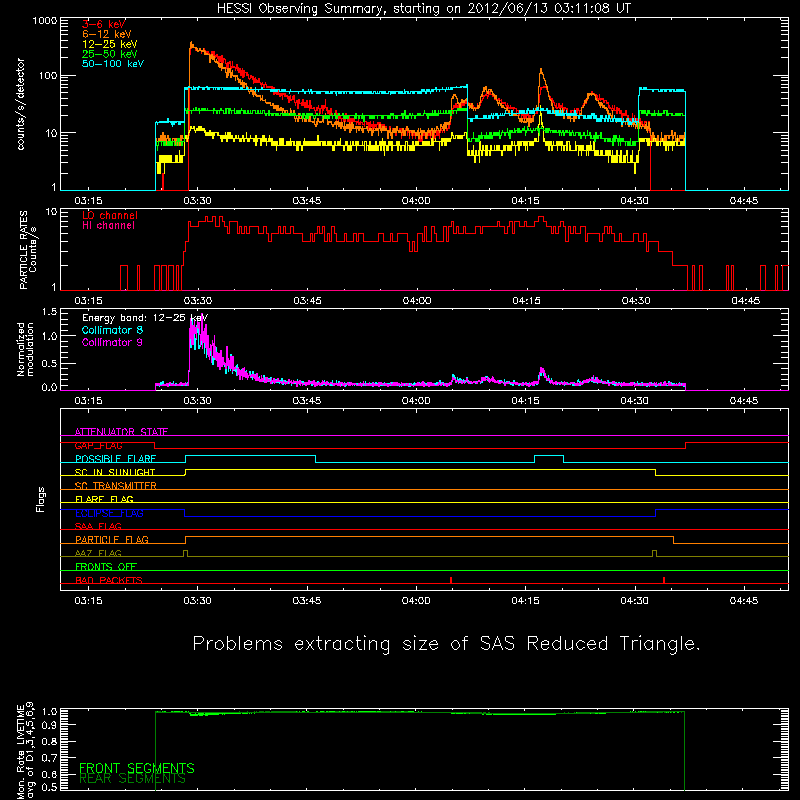Select the Collimator 8 legend entry
This screenshot has width=800, height=800.
pyautogui.click(x=112, y=330)
